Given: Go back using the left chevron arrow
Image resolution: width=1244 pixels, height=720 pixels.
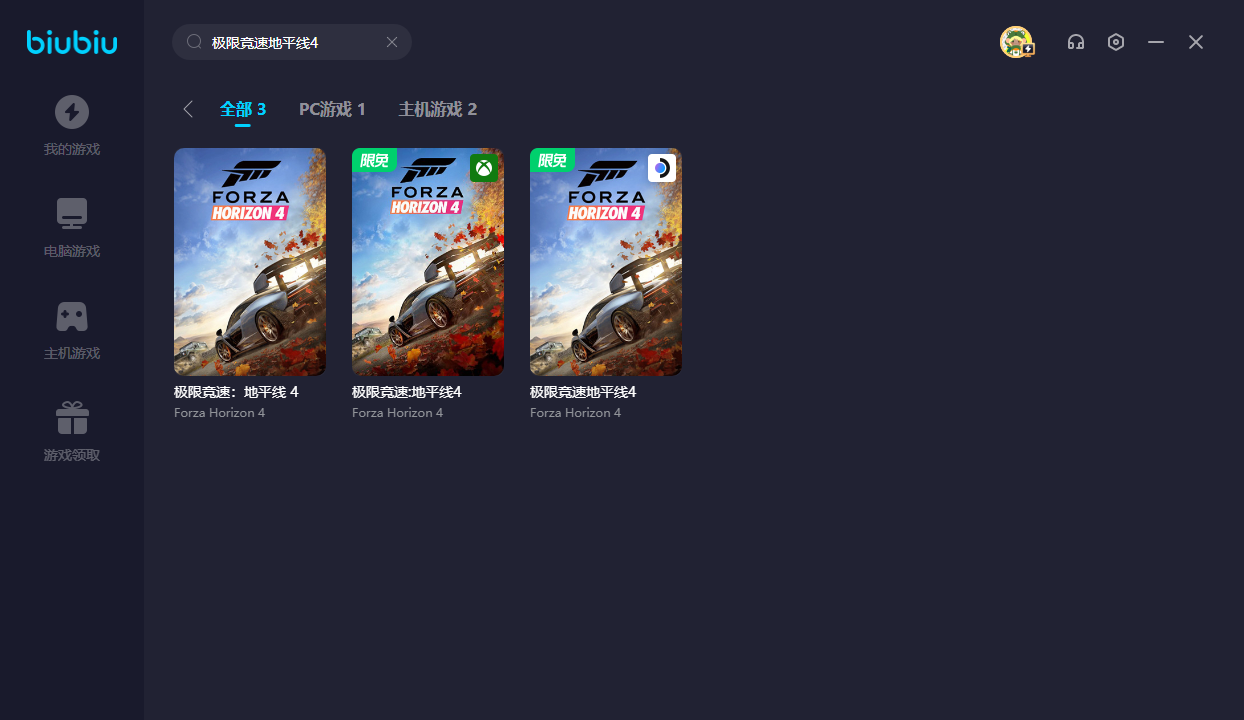Looking at the screenshot, I should [x=188, y=109].
